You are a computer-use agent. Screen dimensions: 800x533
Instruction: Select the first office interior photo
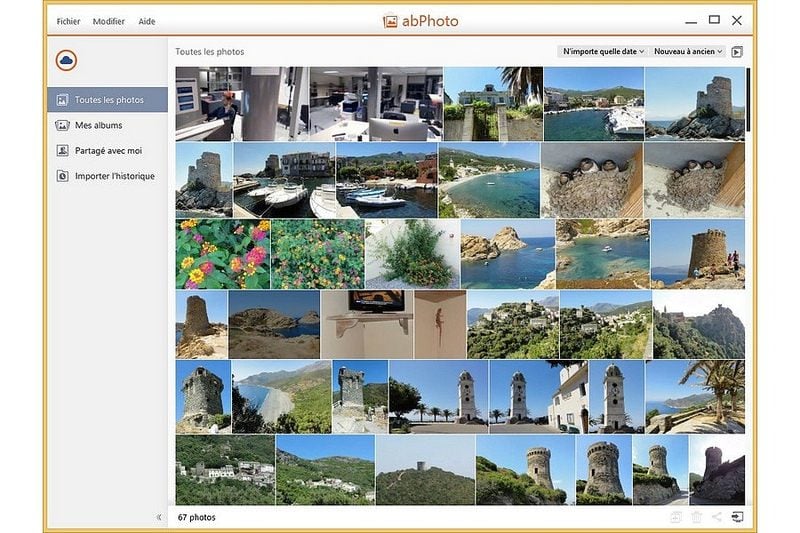(241, 103)
